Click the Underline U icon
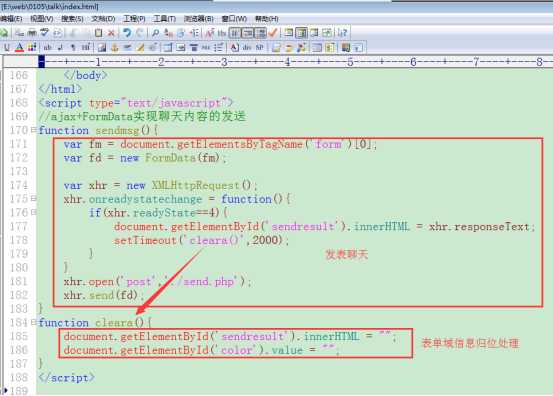 7,47
